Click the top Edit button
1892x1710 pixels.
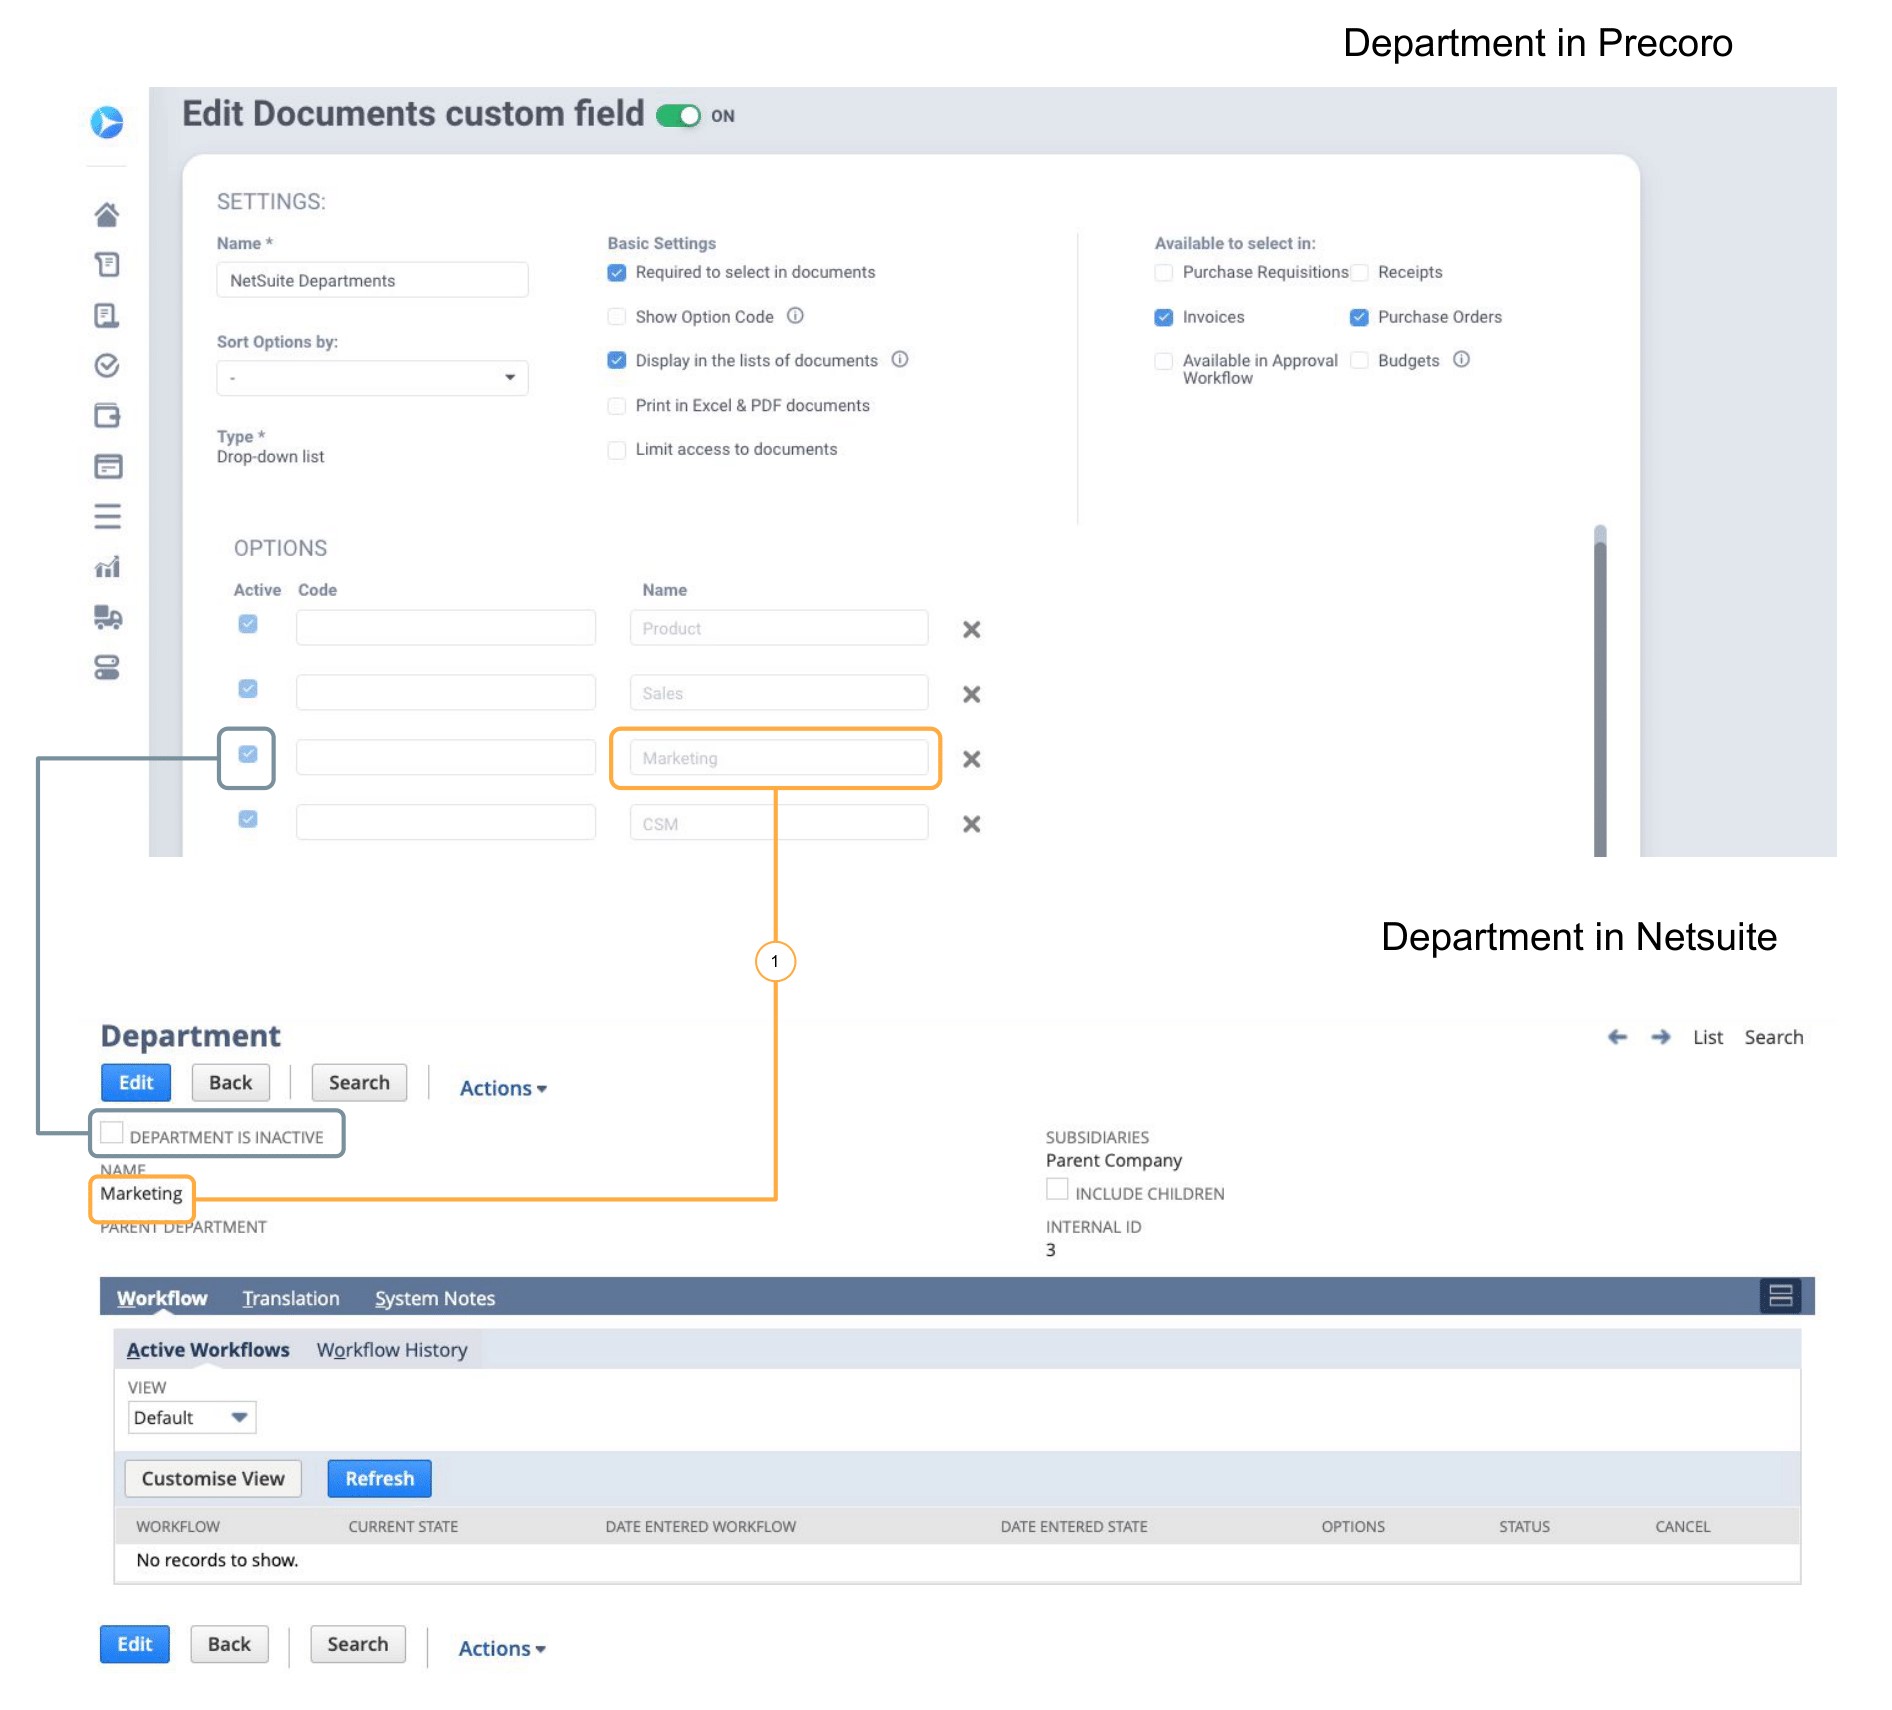[x=136, y=1082]
